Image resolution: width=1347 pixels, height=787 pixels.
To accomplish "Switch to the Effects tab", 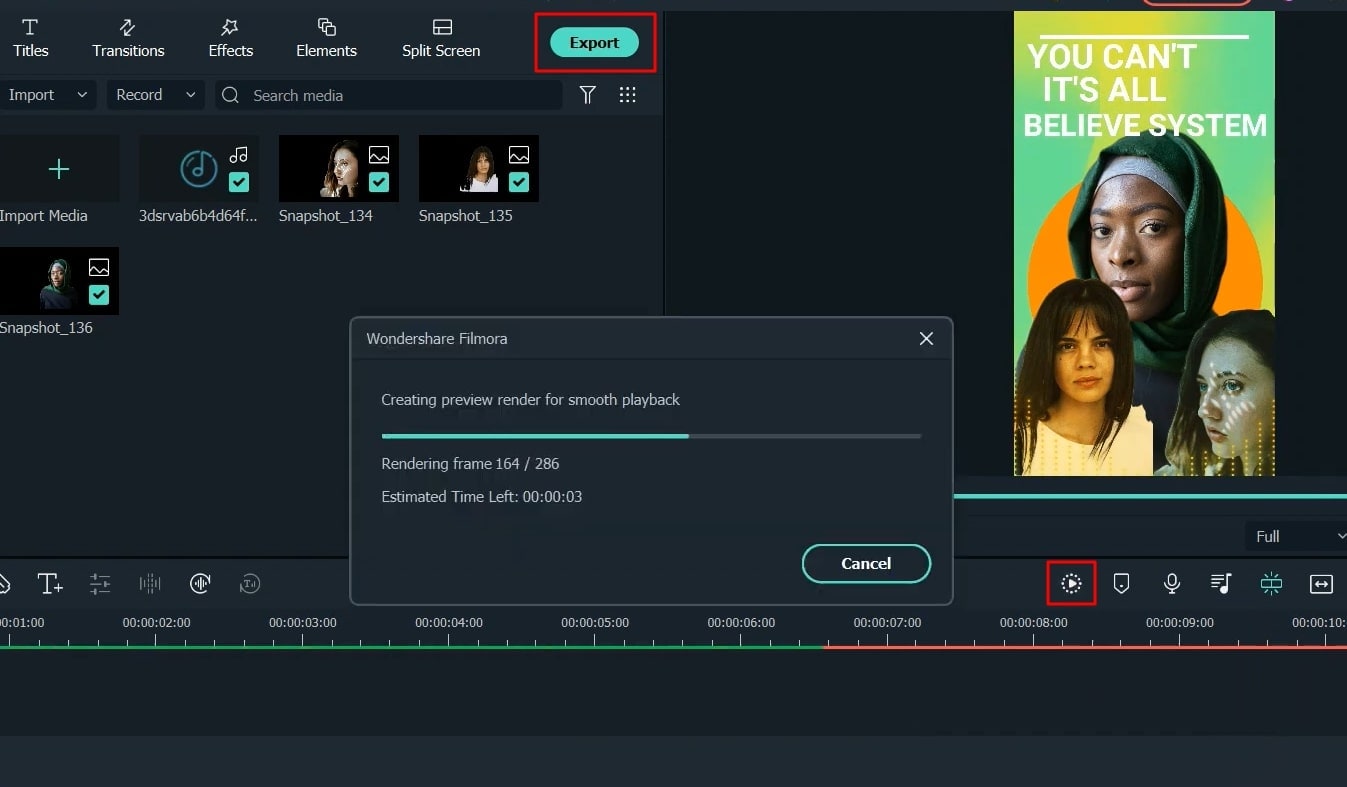I will (230, 38).
